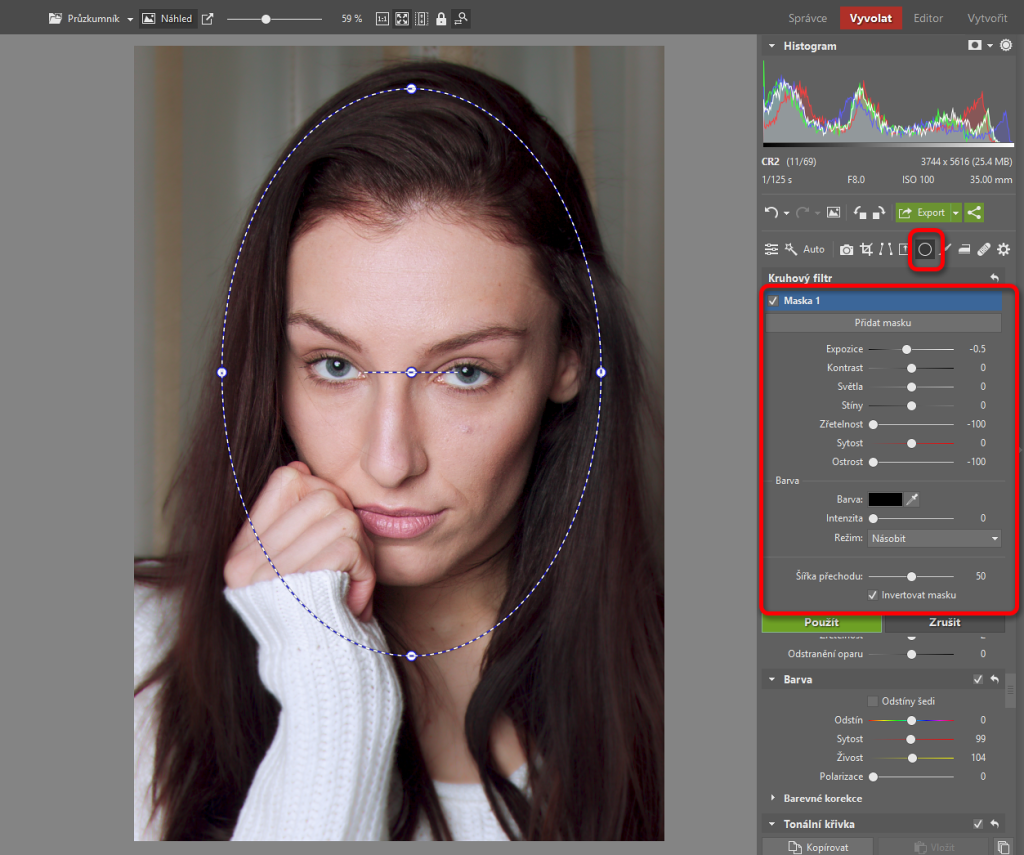
Task: Fit the image width icon
Action: [422, 18]
